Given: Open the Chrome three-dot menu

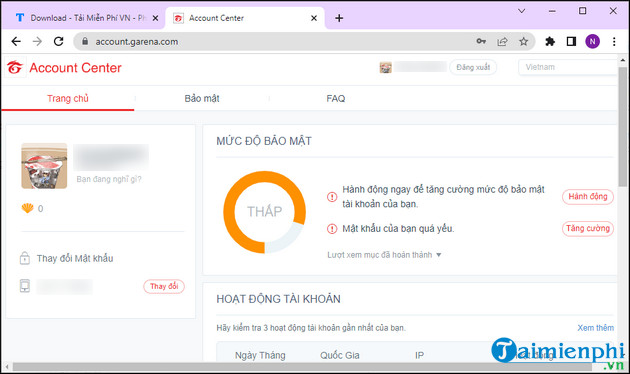Looking at the screenshot, I should tap(614, 41).
